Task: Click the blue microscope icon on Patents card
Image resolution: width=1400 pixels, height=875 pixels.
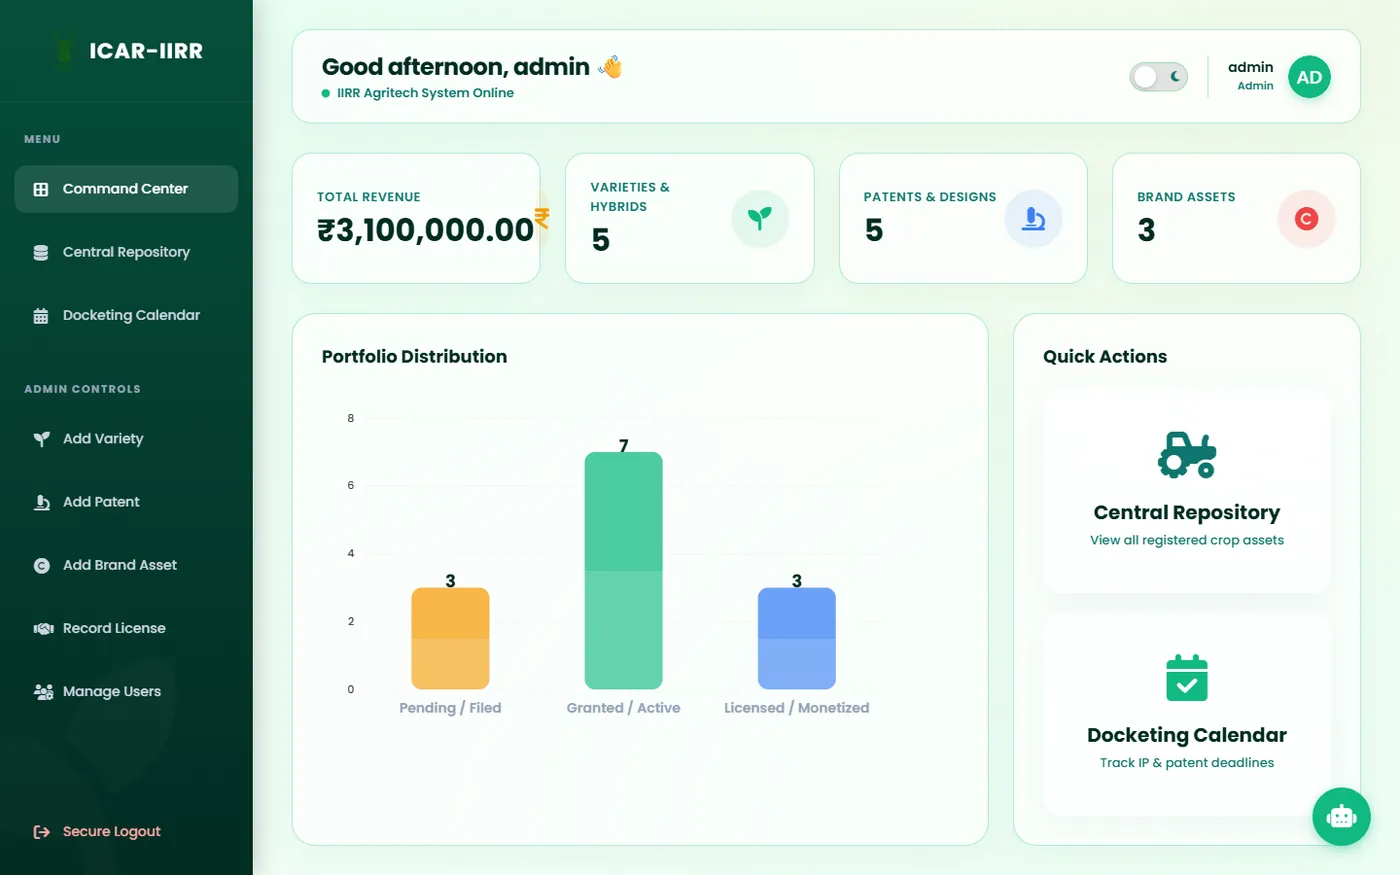Action: (x=1033, y=218)
